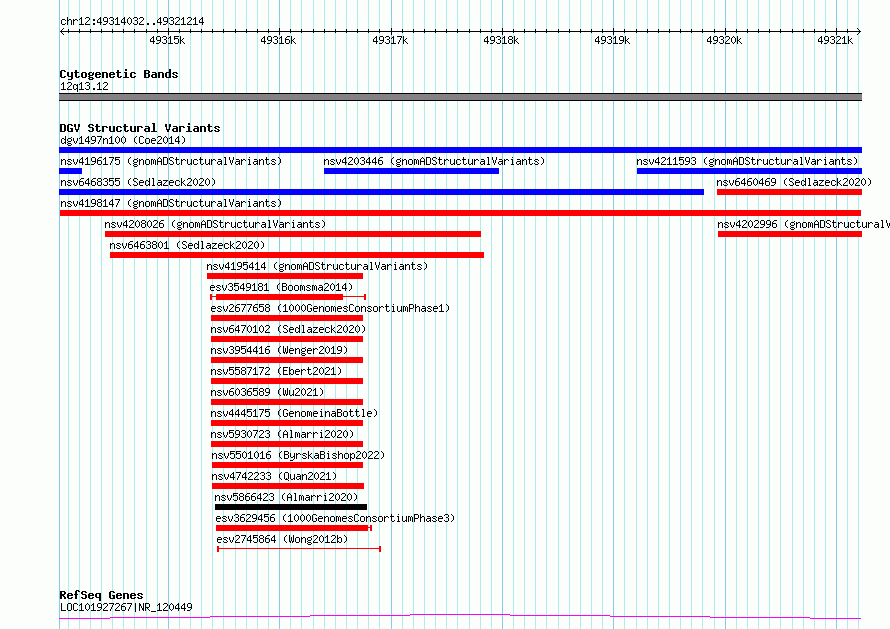Select the thin red line under esv2745864
Screen dimensions: 890x629
pos(299,549)
